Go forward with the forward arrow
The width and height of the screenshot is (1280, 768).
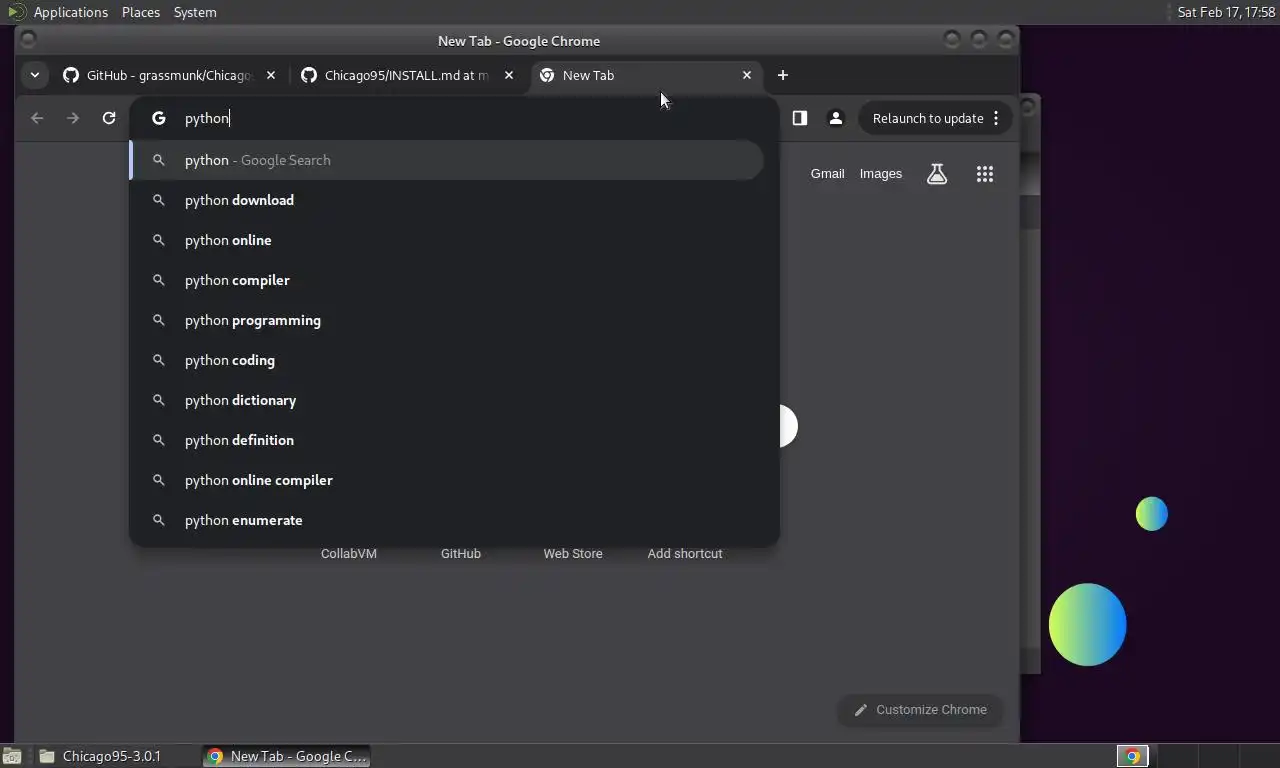(x=73, y=118)
